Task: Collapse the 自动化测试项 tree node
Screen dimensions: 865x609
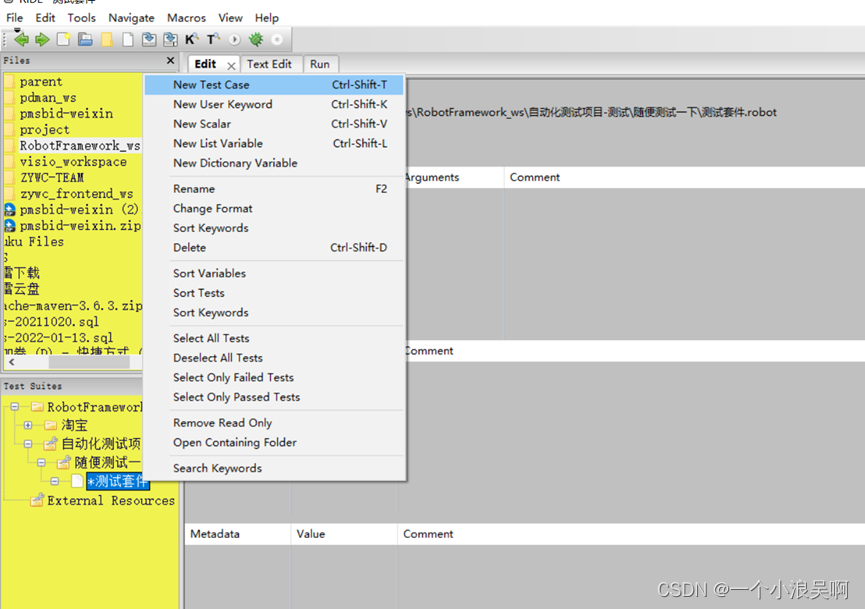Action: click(28, 444)
